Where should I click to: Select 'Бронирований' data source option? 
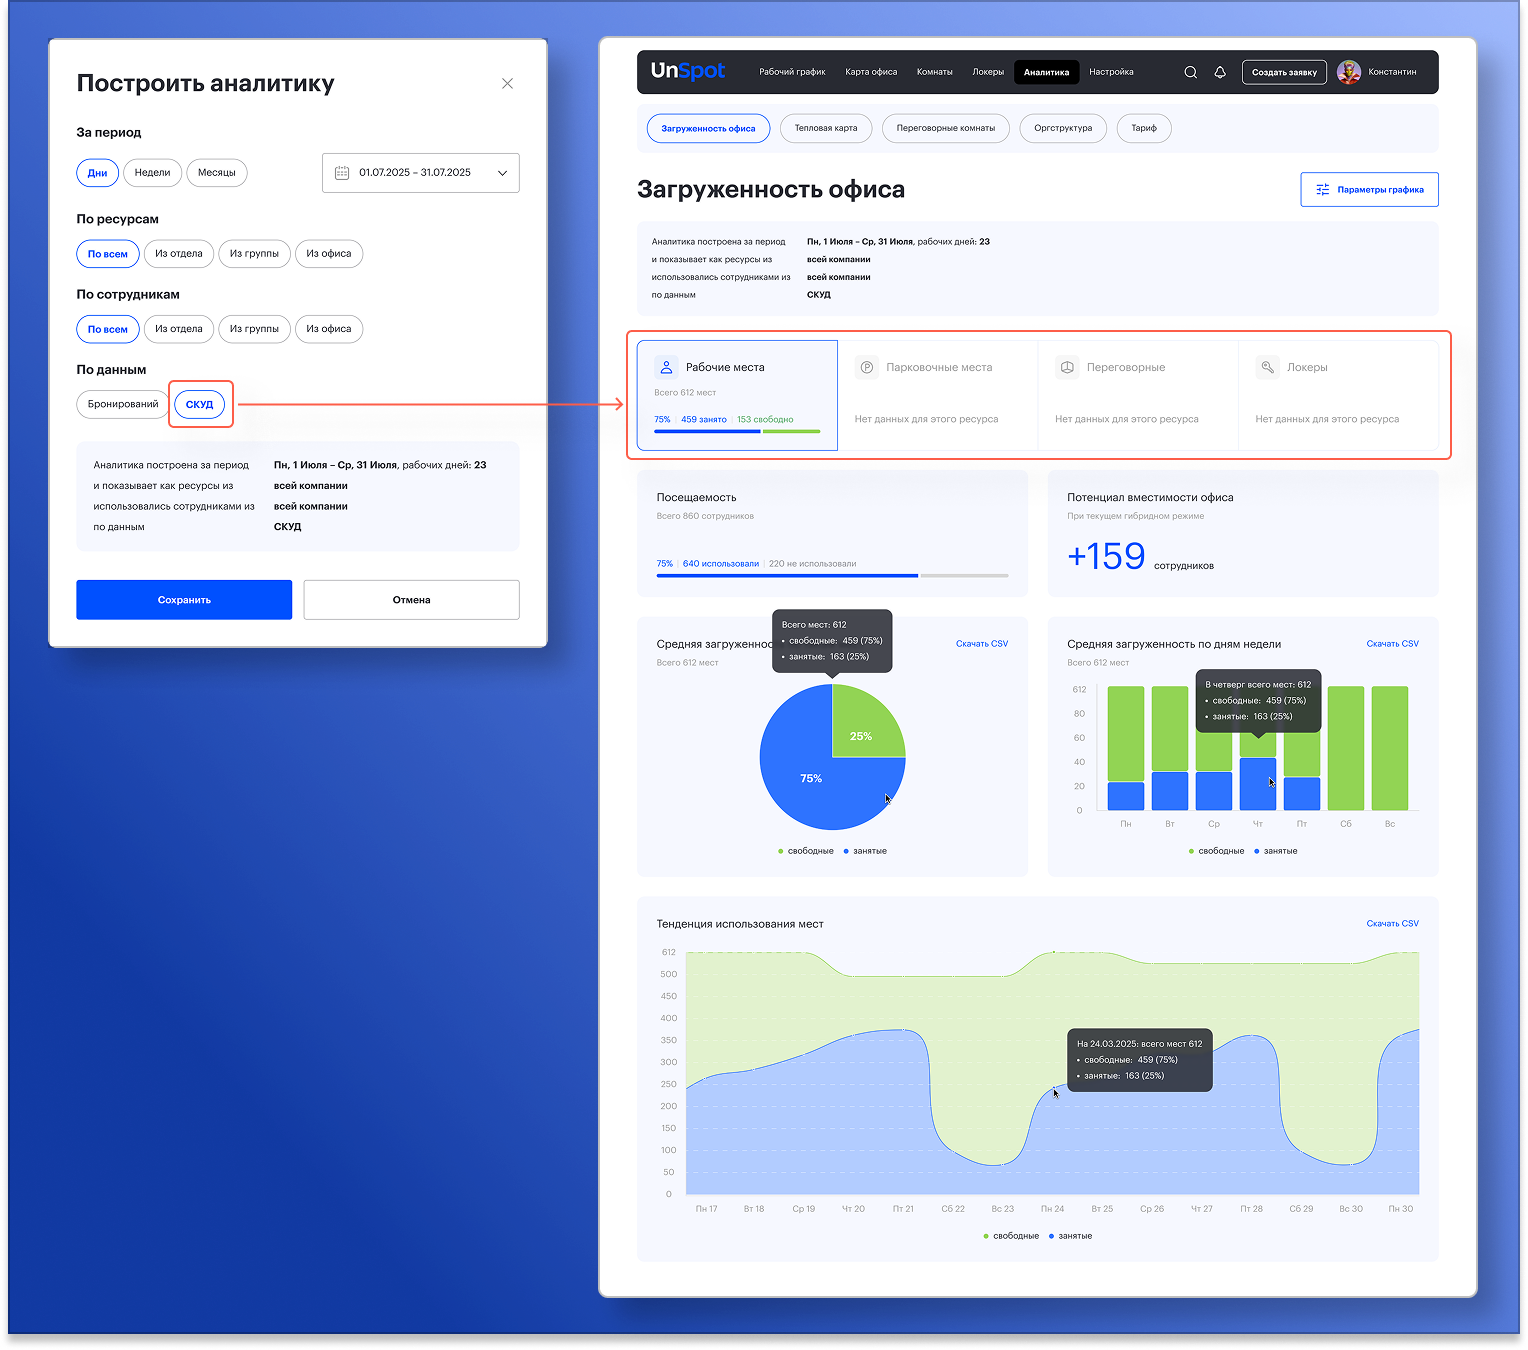(123, 404)
